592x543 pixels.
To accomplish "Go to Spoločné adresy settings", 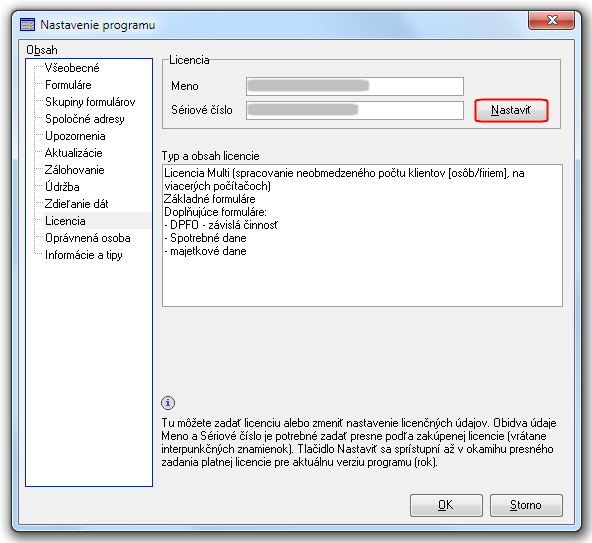I will (x=85, y=119).
